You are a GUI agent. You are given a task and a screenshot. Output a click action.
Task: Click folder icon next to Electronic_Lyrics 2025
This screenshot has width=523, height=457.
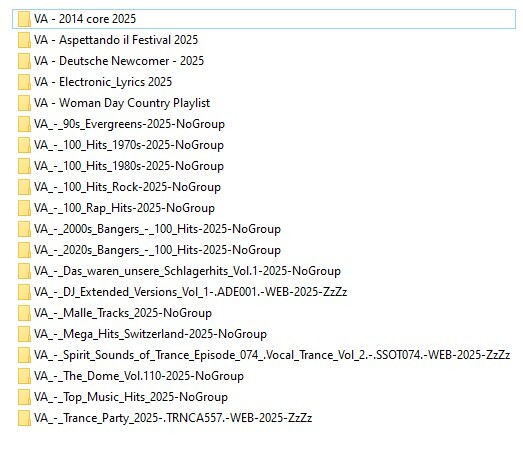point(24,82)
